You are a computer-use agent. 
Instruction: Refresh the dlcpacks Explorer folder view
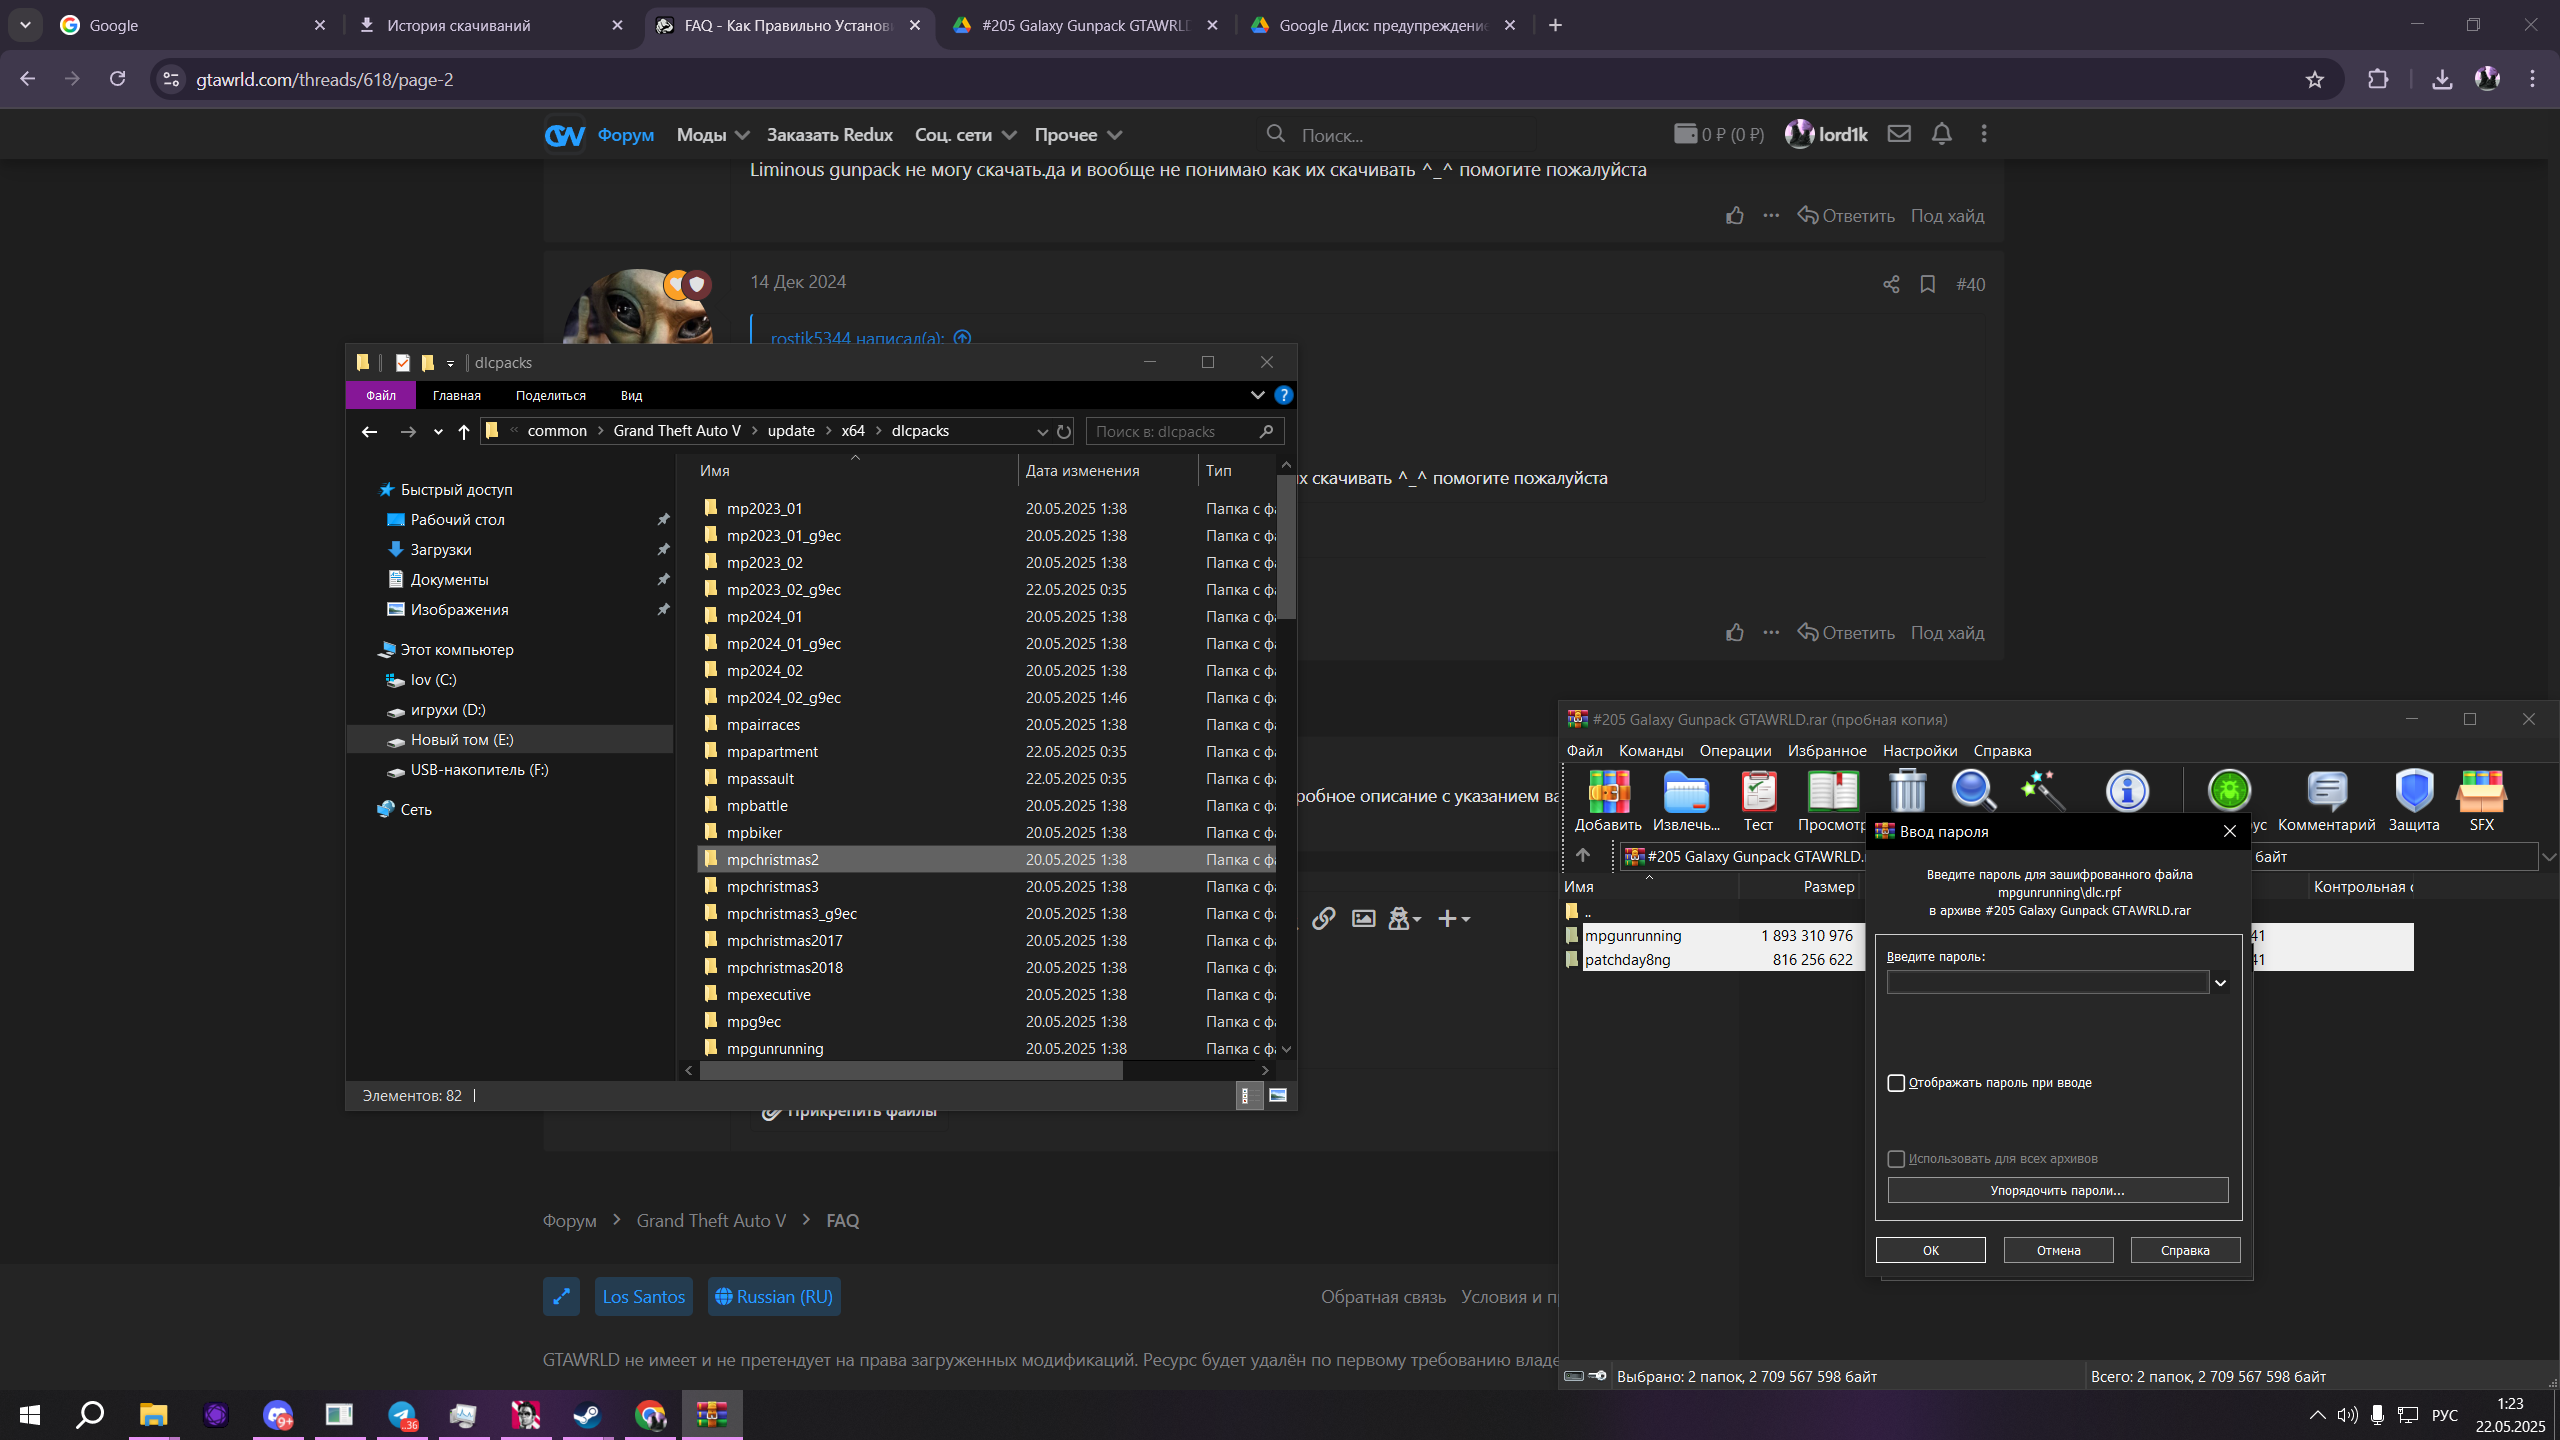click(1064, 432)
